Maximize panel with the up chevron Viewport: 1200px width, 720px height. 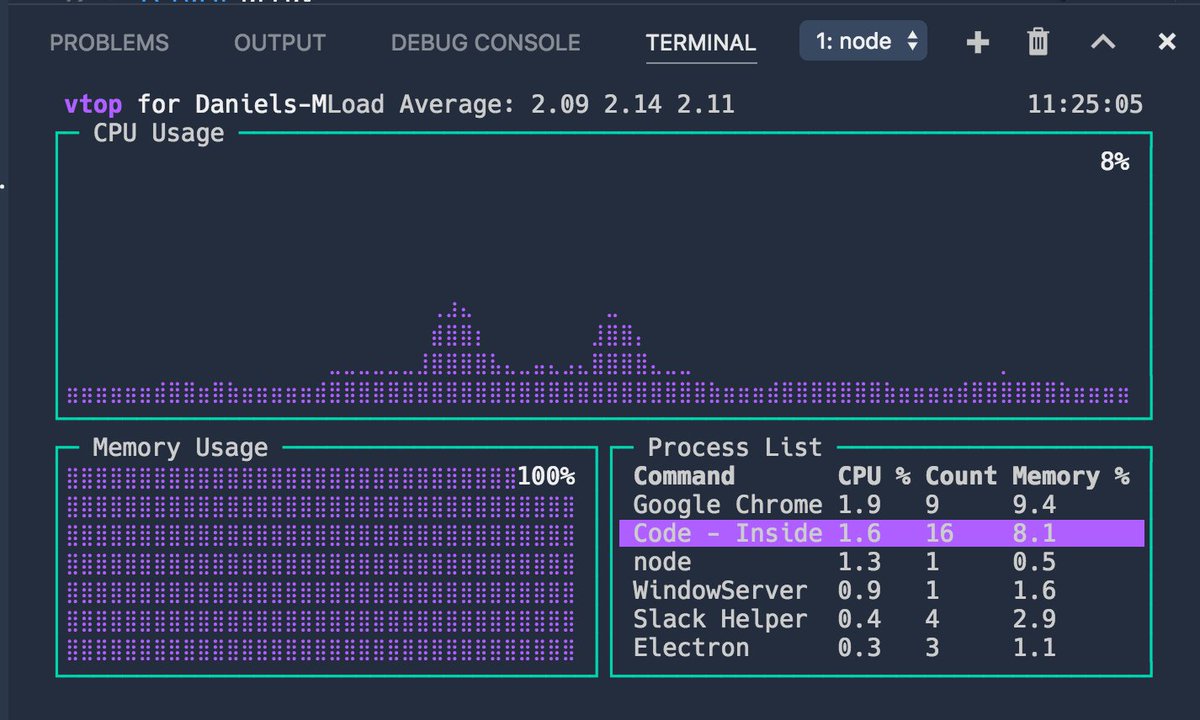coord(1103,42)
